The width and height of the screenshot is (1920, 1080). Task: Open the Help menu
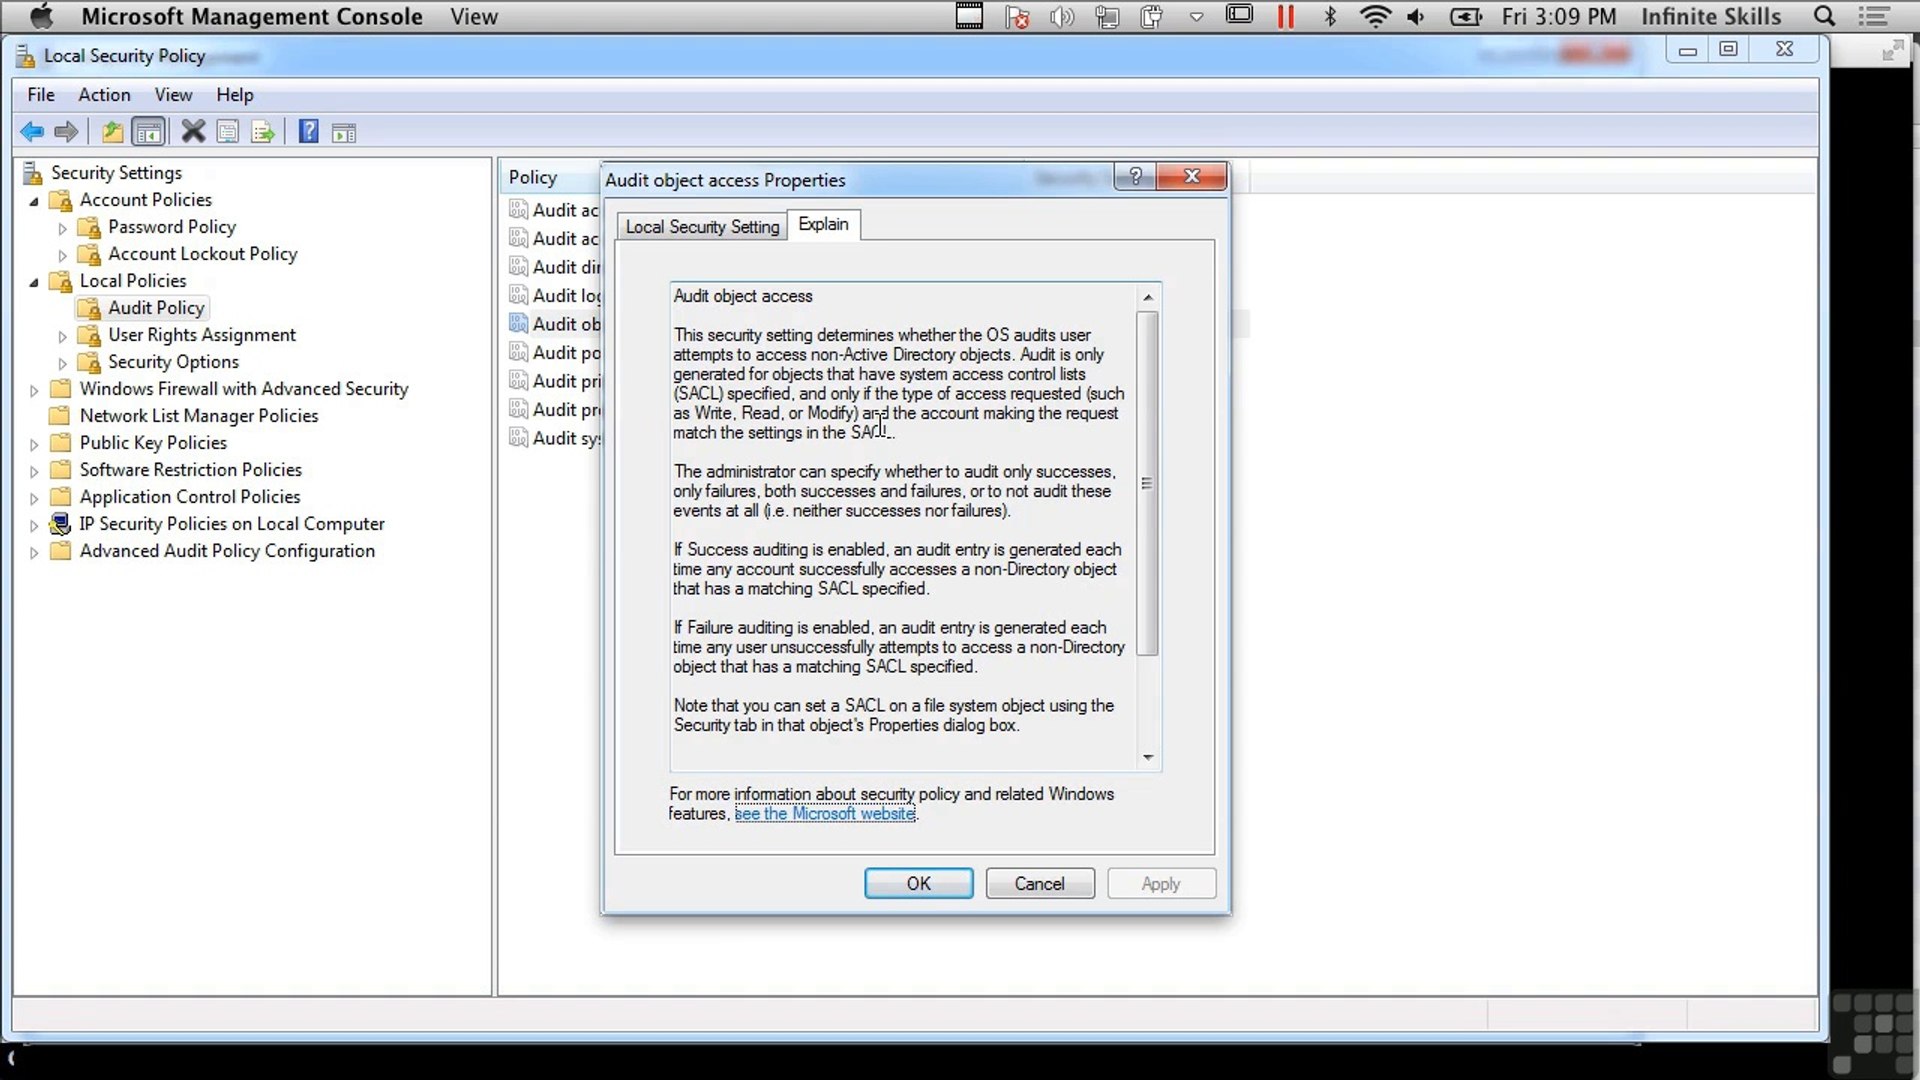[235, 94]
